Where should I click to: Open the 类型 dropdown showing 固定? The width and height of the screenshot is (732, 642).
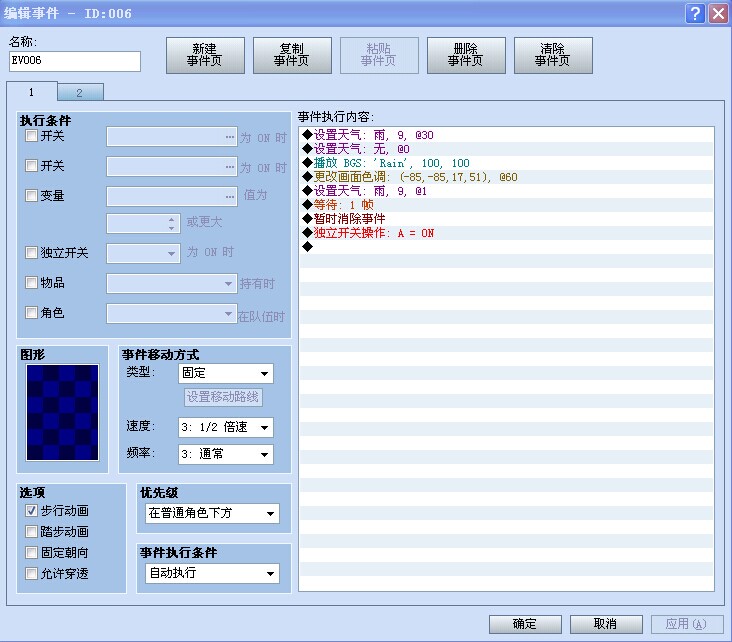pos(225,374)
